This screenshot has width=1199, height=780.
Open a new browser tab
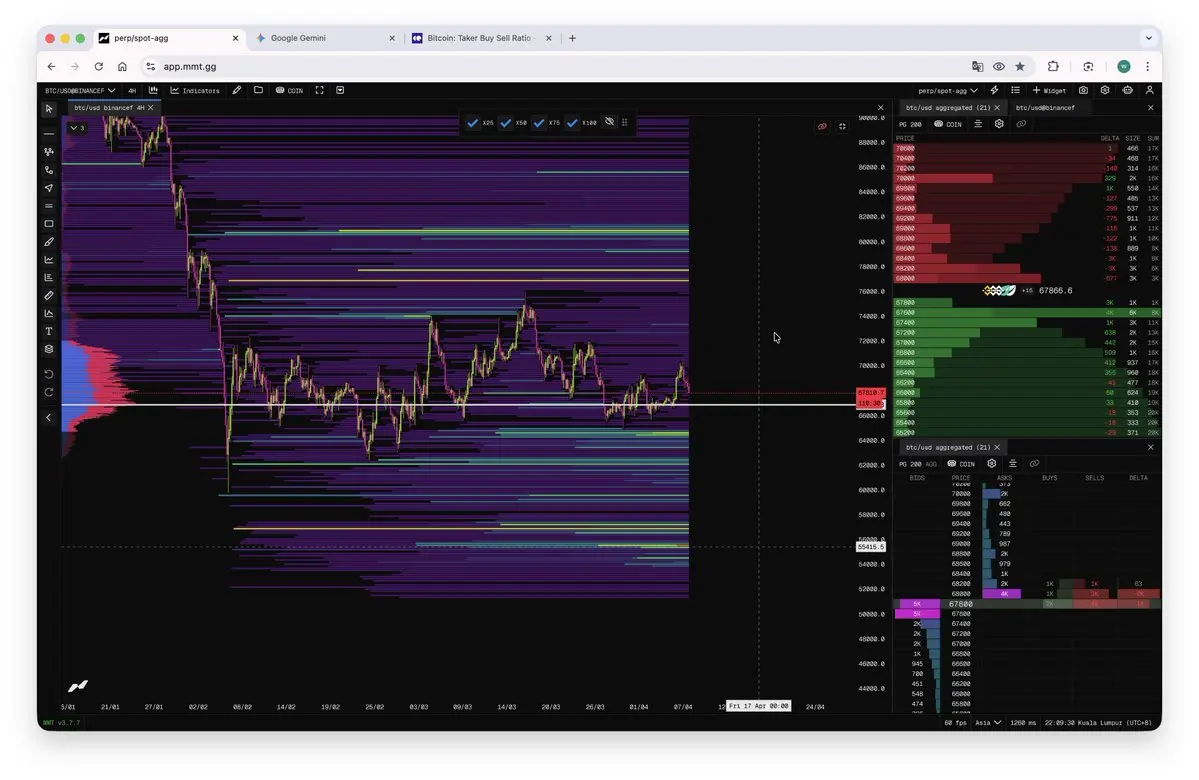pos(572,37)
